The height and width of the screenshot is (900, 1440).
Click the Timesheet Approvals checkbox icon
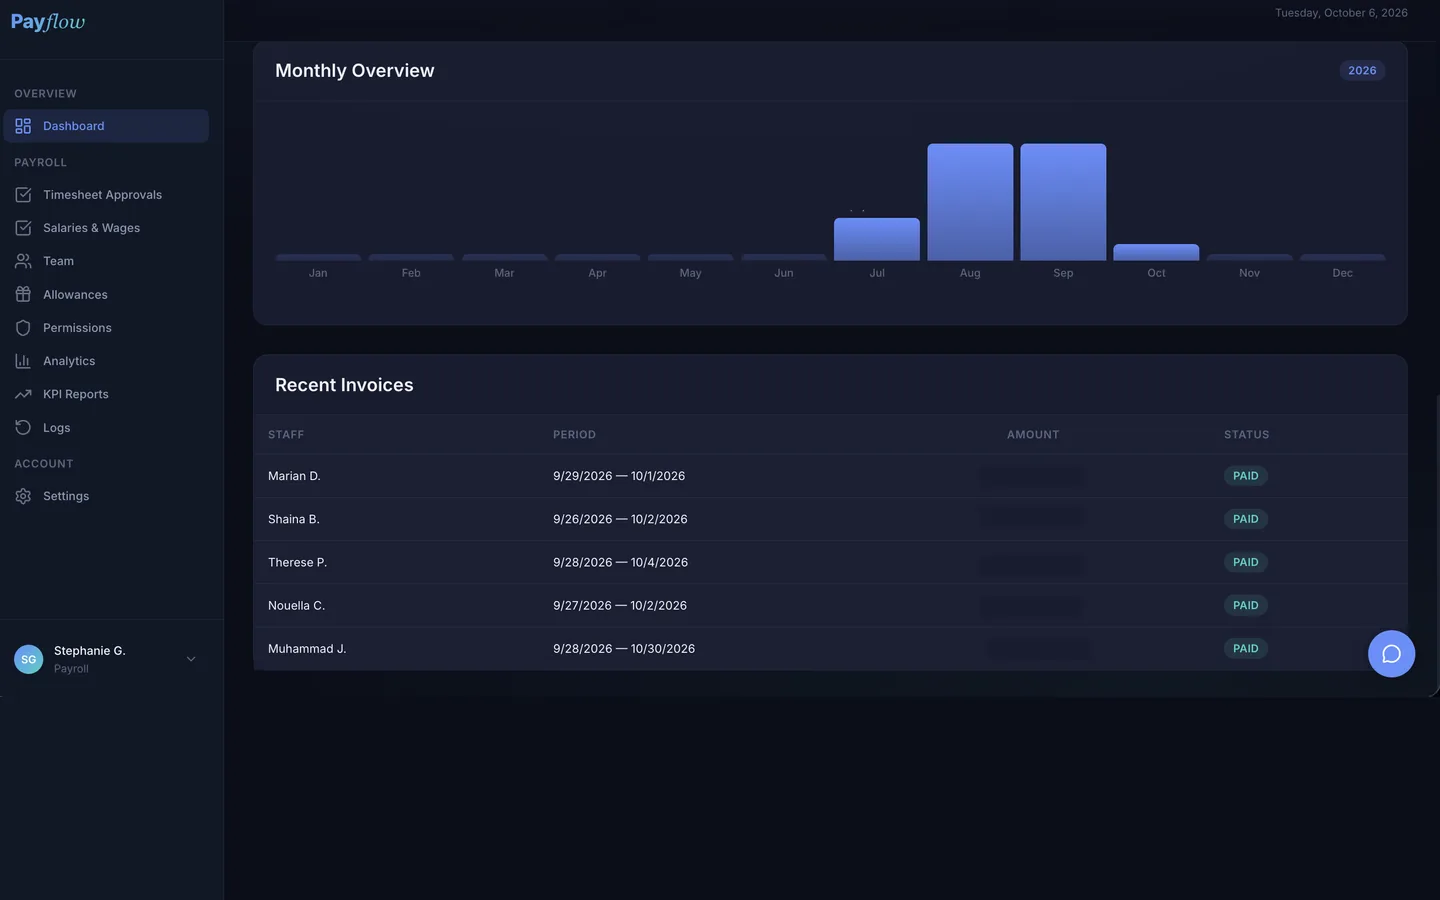point(23,195)
